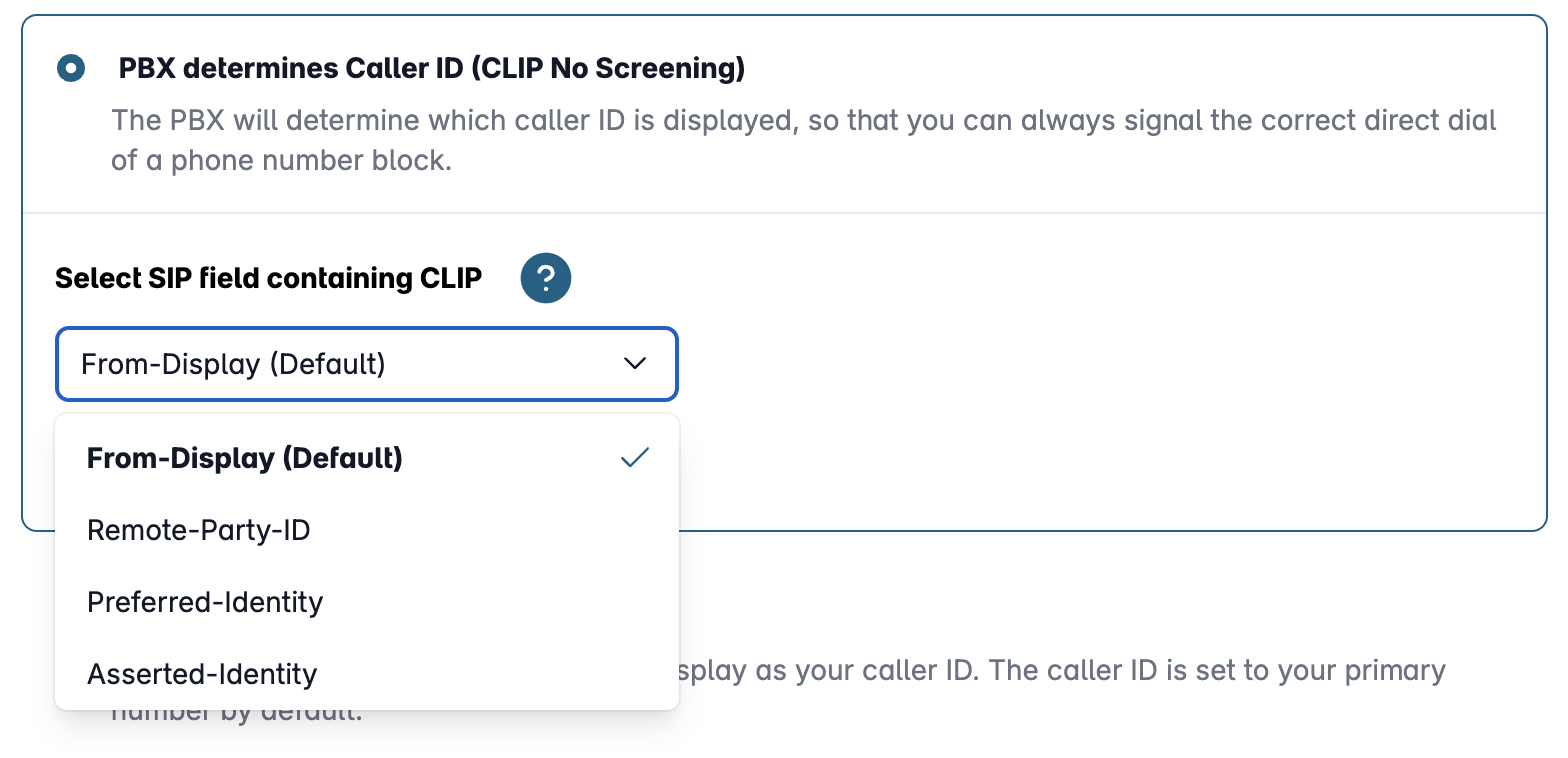Image resolution: width=1568 pixels, height=758 pixels.
Task: Click text about caller ID set to primary
Action: tap(1063, 670)
